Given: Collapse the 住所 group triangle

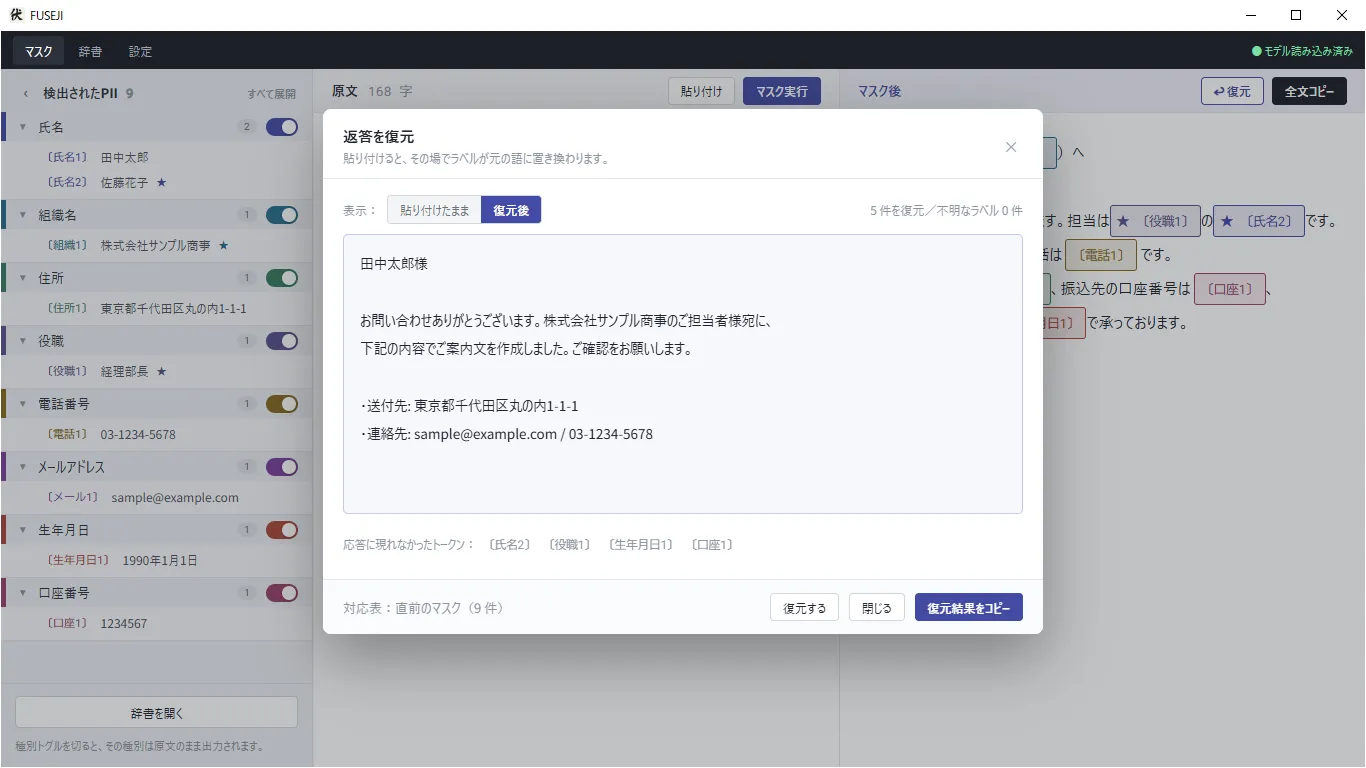Looking at the screenshot, I should tap(23, 279).
